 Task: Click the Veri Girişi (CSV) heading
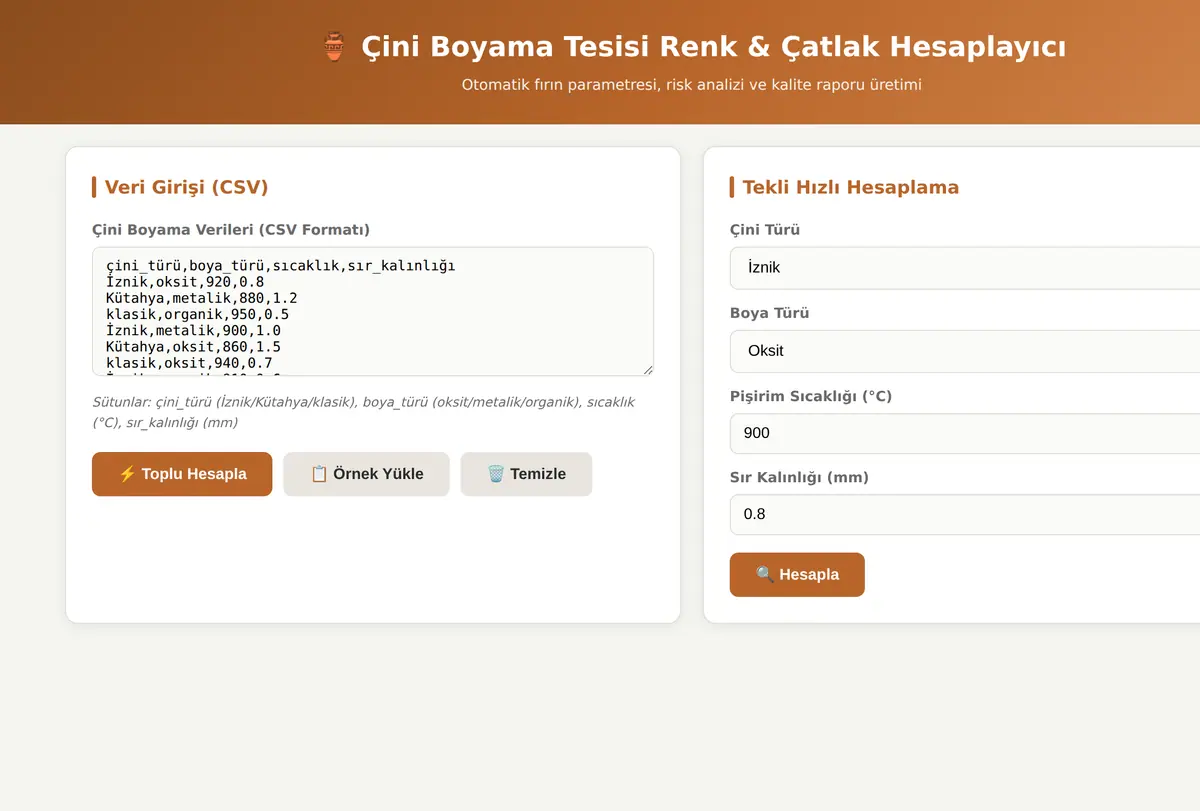pos(186,187)
